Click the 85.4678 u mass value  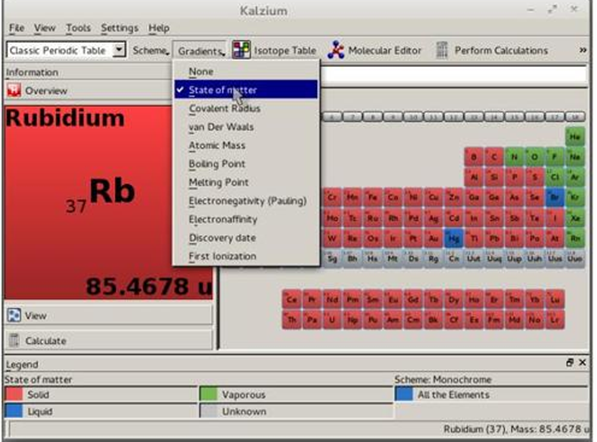pos(148,286)
